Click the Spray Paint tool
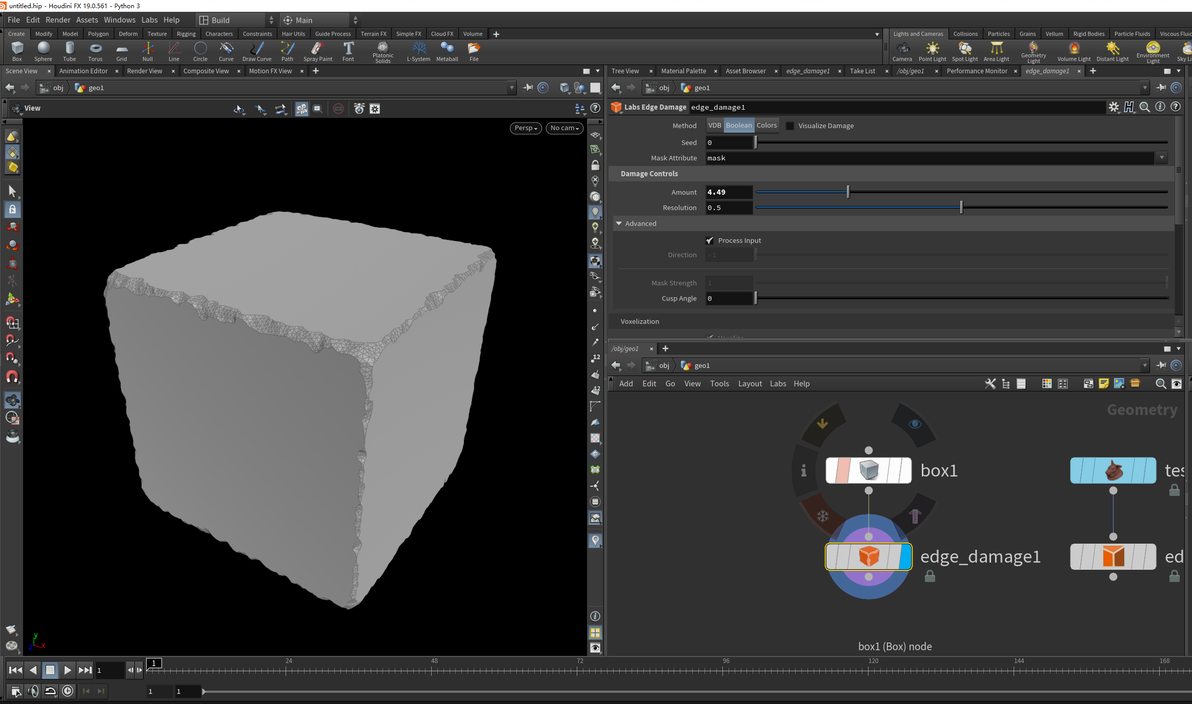Viewport: 1192px width, 704px height. pyautogui.click(x=318, y=50)
